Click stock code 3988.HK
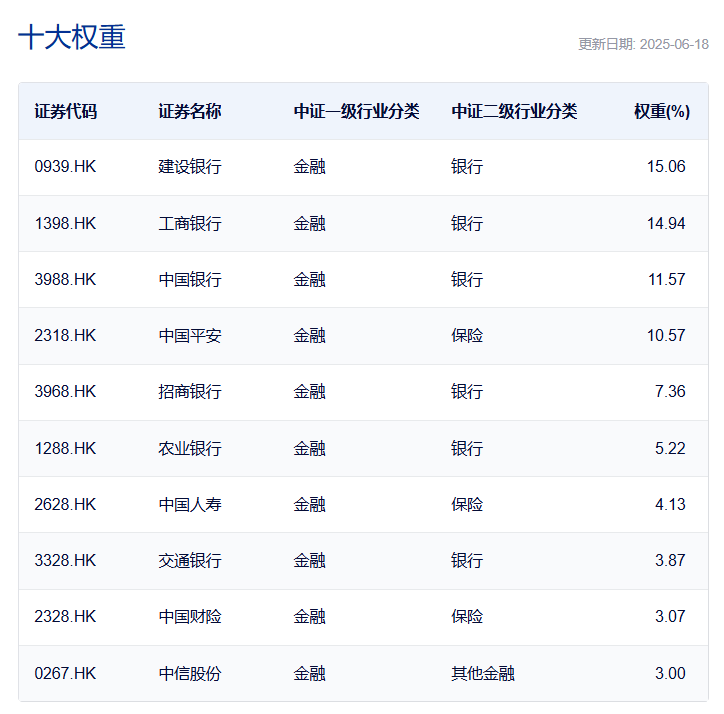 click(65, 279)
